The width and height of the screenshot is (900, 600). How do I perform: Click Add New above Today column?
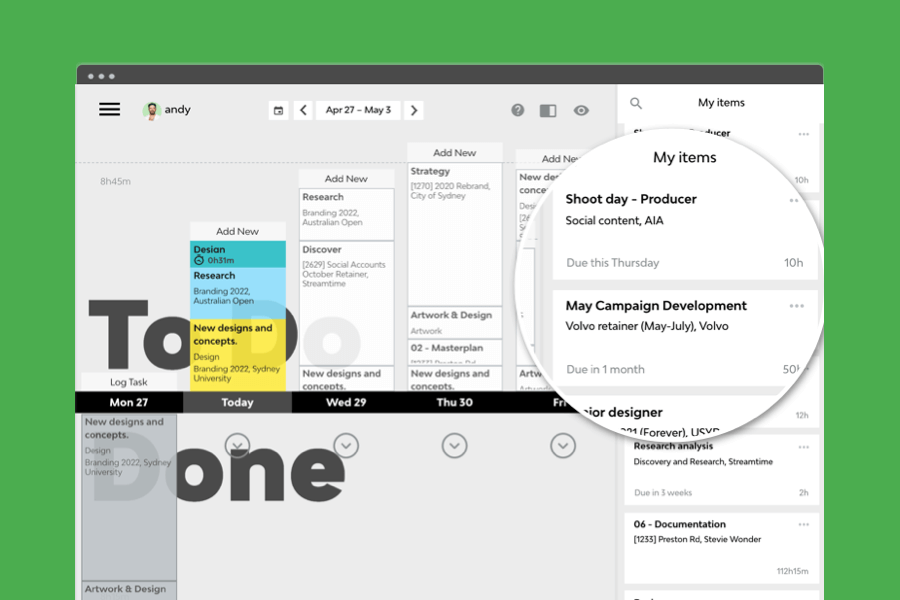point(237,231)
